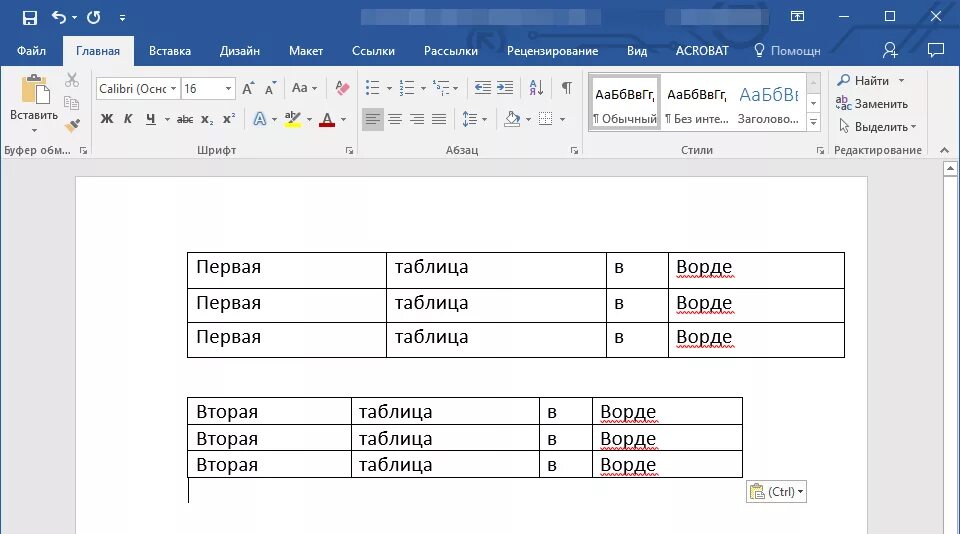Screen dimensions: 960x534
Task: Open the Paste Options (Ctrl) popup
Action: point(776,491)
